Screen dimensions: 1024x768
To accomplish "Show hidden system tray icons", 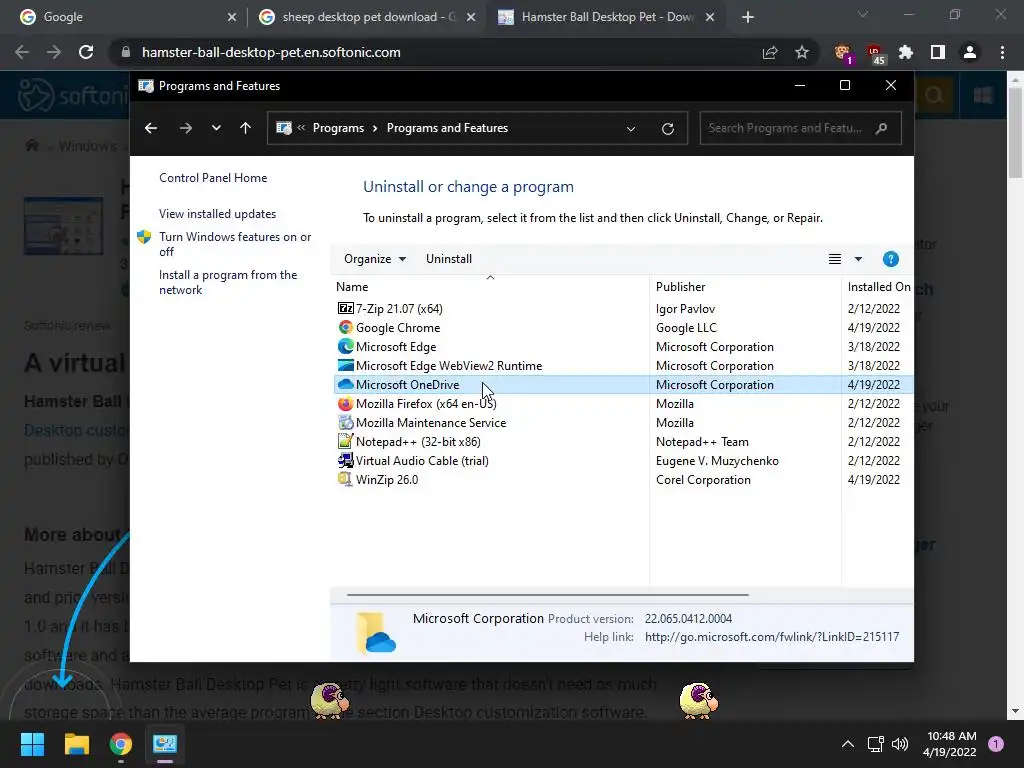I will click(x=848, y=744).
